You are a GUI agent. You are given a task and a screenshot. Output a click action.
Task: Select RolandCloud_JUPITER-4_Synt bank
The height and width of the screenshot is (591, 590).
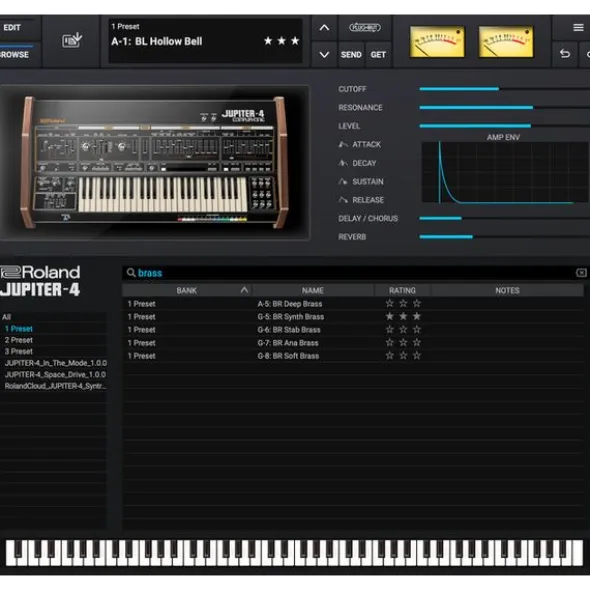click(55, 386)
